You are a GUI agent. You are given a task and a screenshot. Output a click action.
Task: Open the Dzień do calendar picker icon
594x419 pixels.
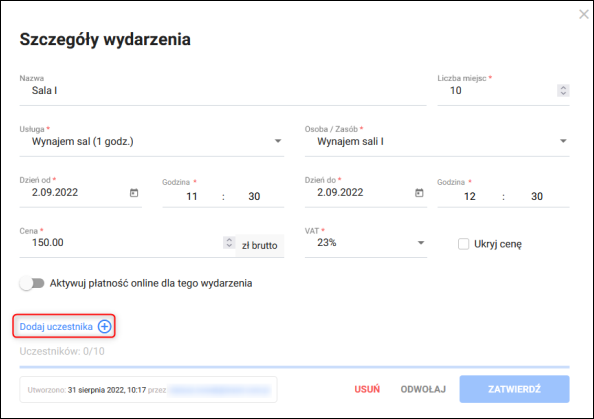click(x=419, y=193)
